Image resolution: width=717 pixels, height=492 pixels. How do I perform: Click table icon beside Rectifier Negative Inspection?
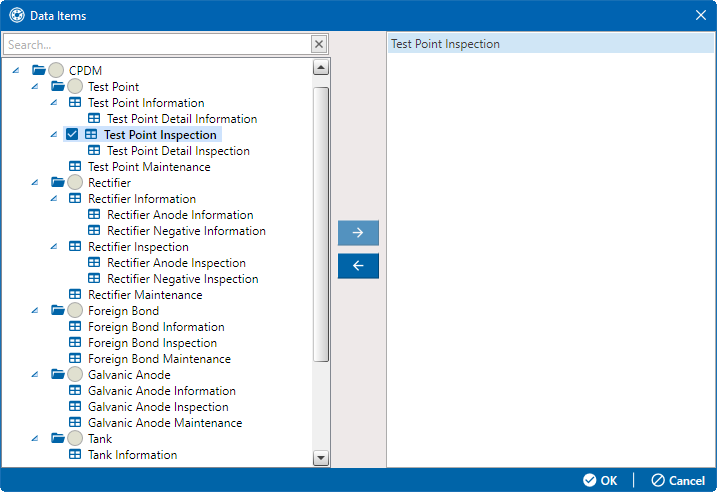pyautogui.click(x=94, y=278)
